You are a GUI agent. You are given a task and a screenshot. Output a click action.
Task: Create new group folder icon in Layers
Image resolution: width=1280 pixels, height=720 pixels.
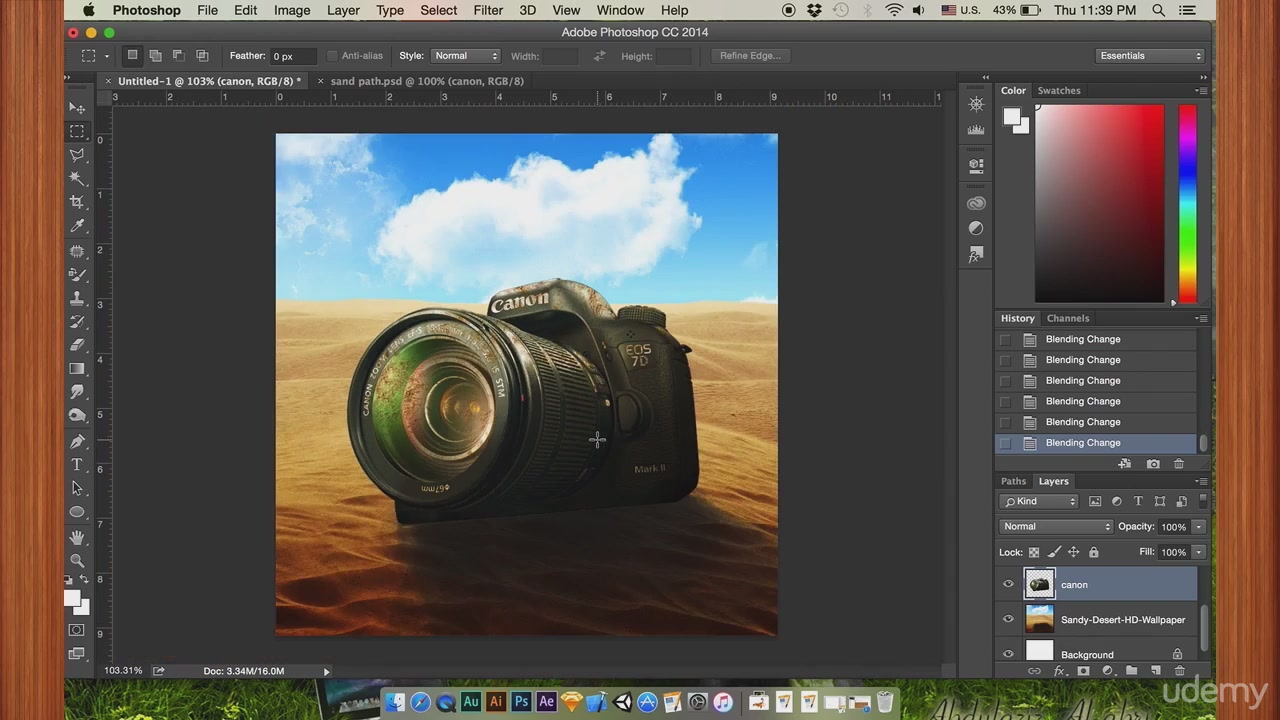[1131, 671]
